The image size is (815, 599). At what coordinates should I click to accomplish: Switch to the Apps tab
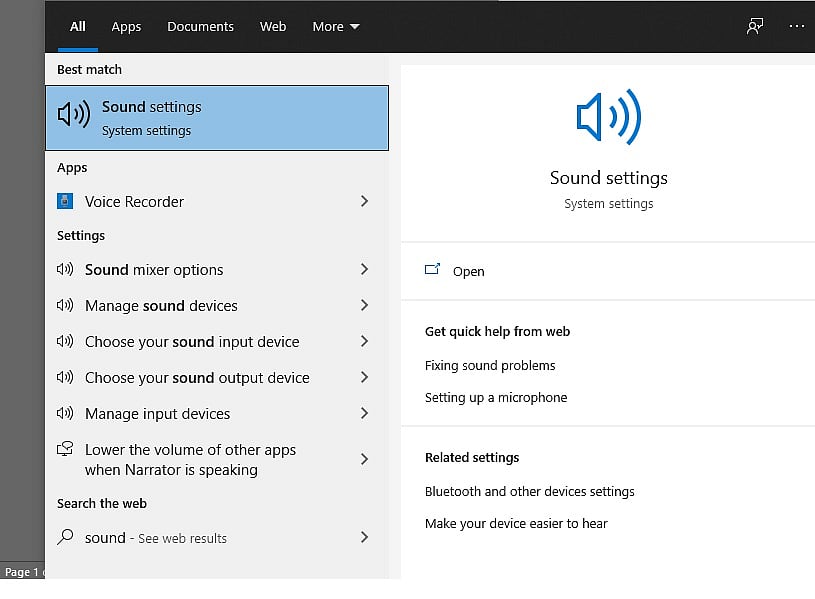126,27
